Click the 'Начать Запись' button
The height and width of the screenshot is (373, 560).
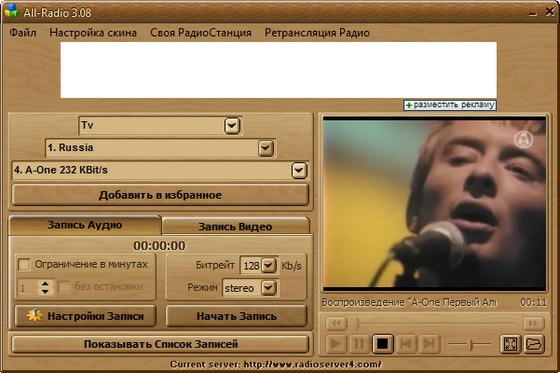(236, 316)
